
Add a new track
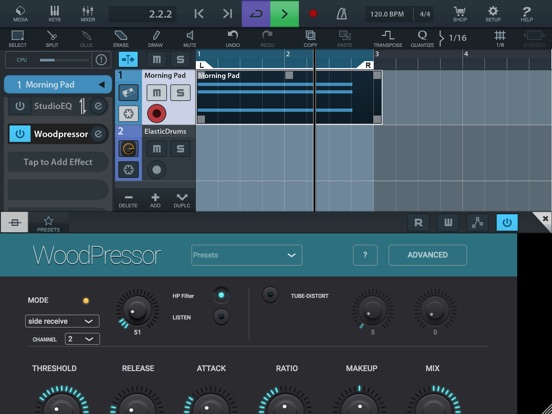(x=155, y=201)
